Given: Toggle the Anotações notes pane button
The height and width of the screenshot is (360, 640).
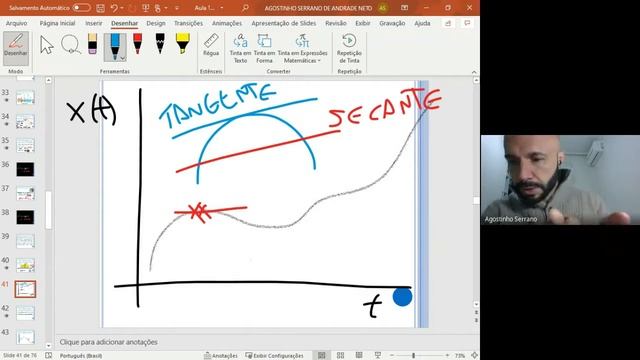Looking at the screenshot, I should 220,356.
